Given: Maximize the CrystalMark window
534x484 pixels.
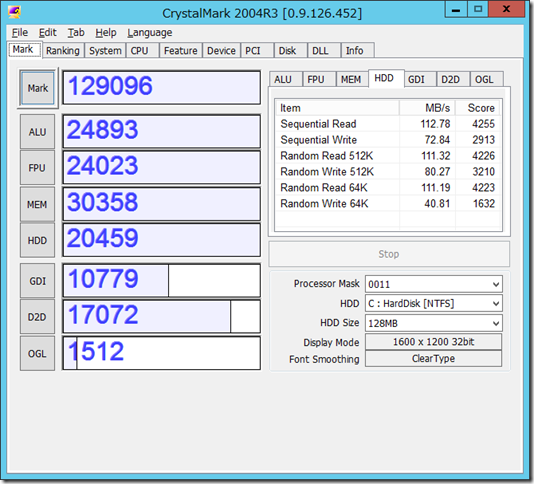Looking at the screenshot, I should (x=478, y=9).
